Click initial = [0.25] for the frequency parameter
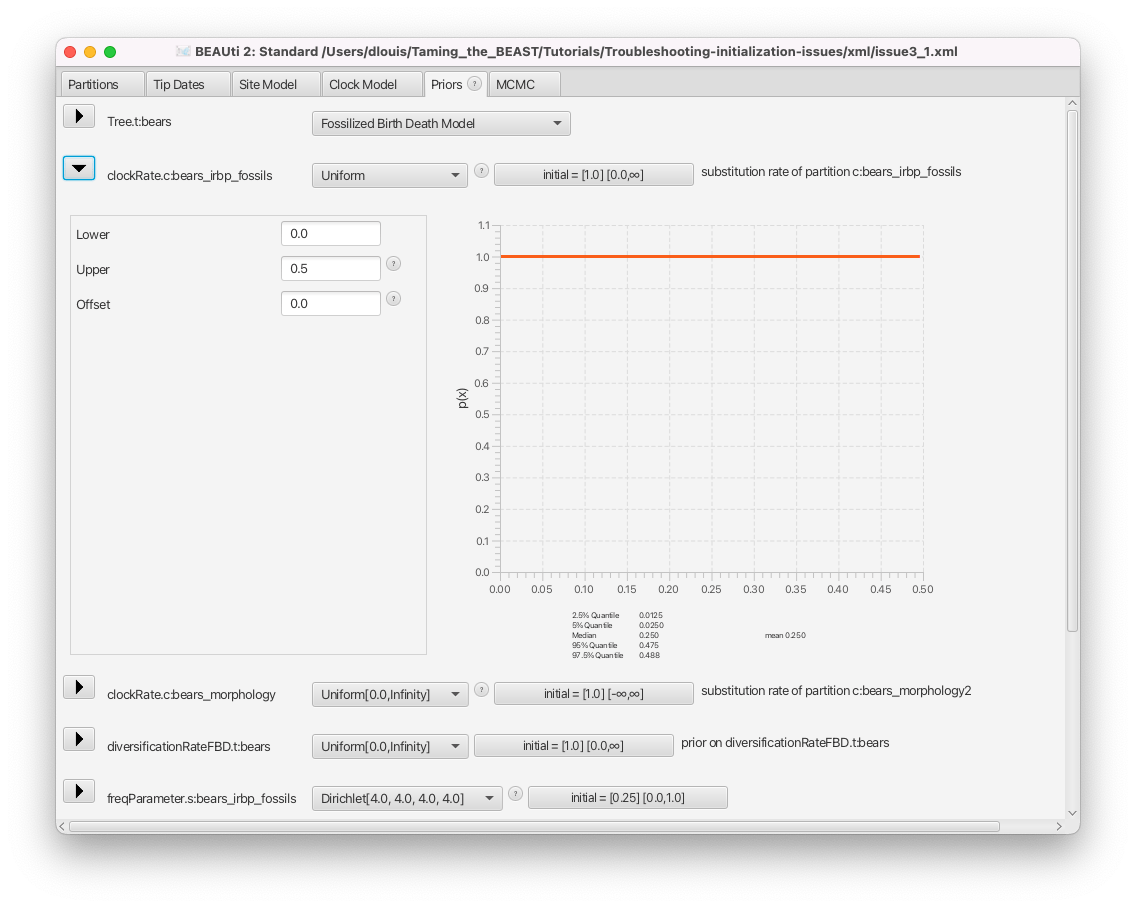The height and width of the screenshot is (908, 1136). pos(627,797)
